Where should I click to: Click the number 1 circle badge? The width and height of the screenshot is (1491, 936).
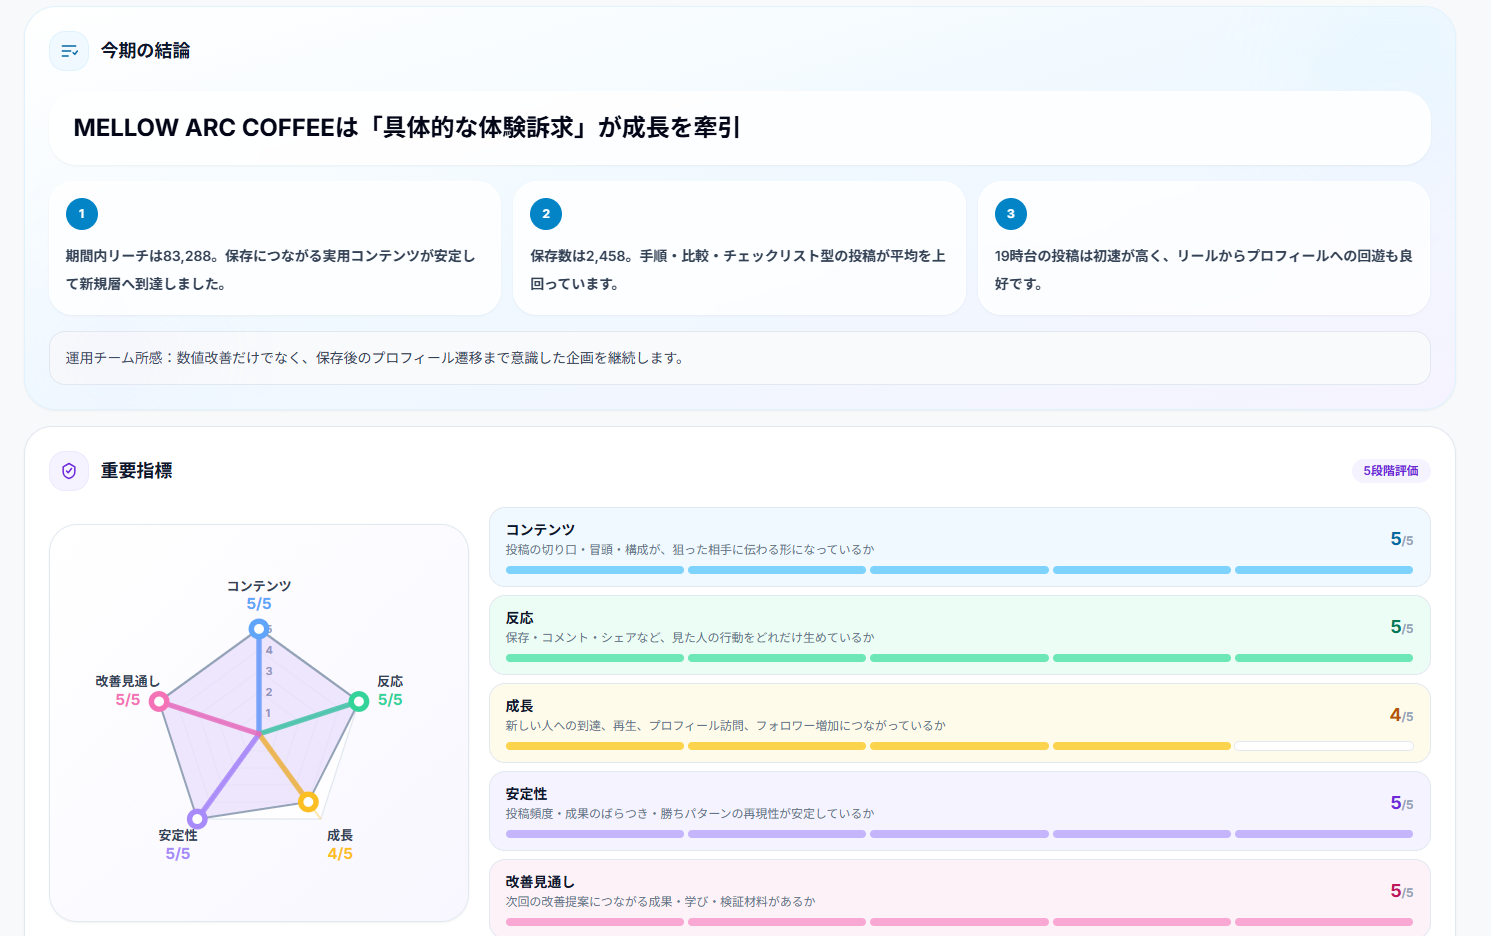(82, 214)
